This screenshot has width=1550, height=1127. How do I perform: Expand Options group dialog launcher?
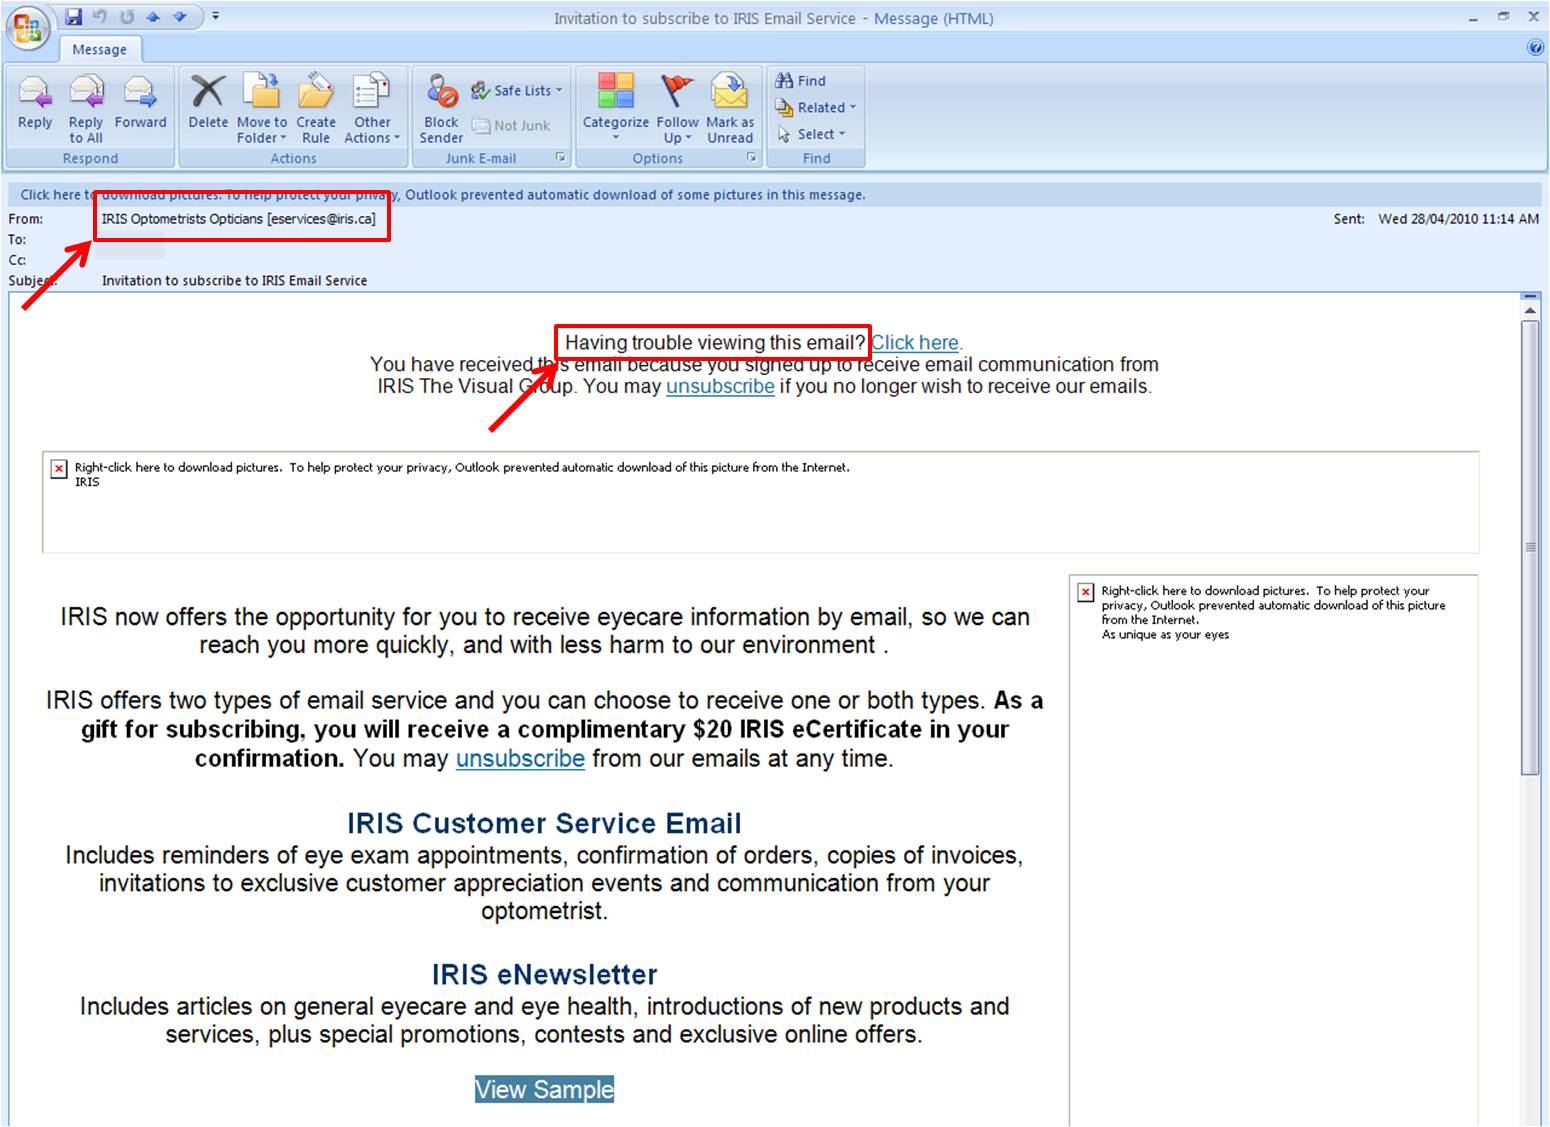pos(752,158)
